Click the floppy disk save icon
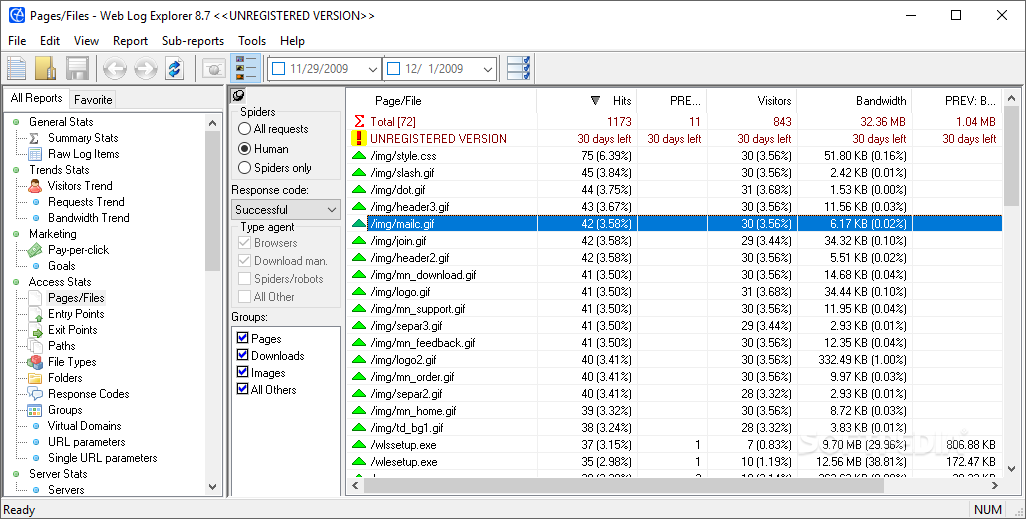This screenshot has height=519, width=1026. point(77,69)
